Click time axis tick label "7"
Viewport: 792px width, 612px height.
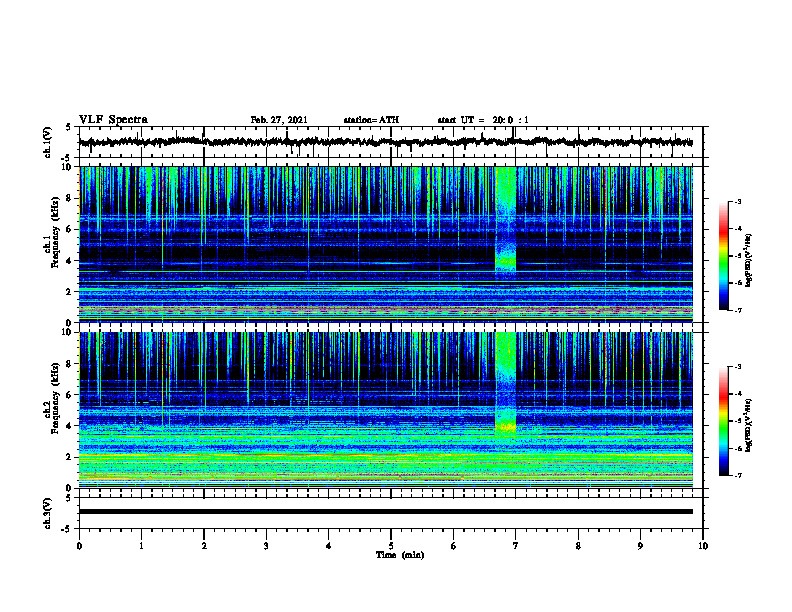pos(516,546)
